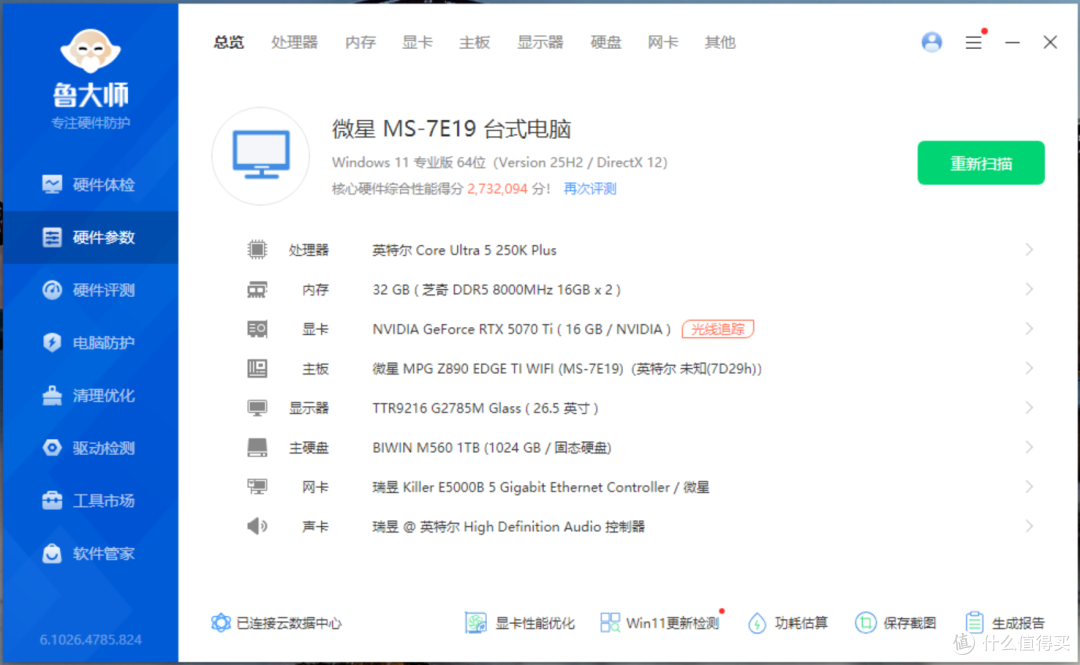The width and height of the screenshot is (1080, 665).
Task: Select 硬件参数 in the sidebar
Action: (90, 238)
